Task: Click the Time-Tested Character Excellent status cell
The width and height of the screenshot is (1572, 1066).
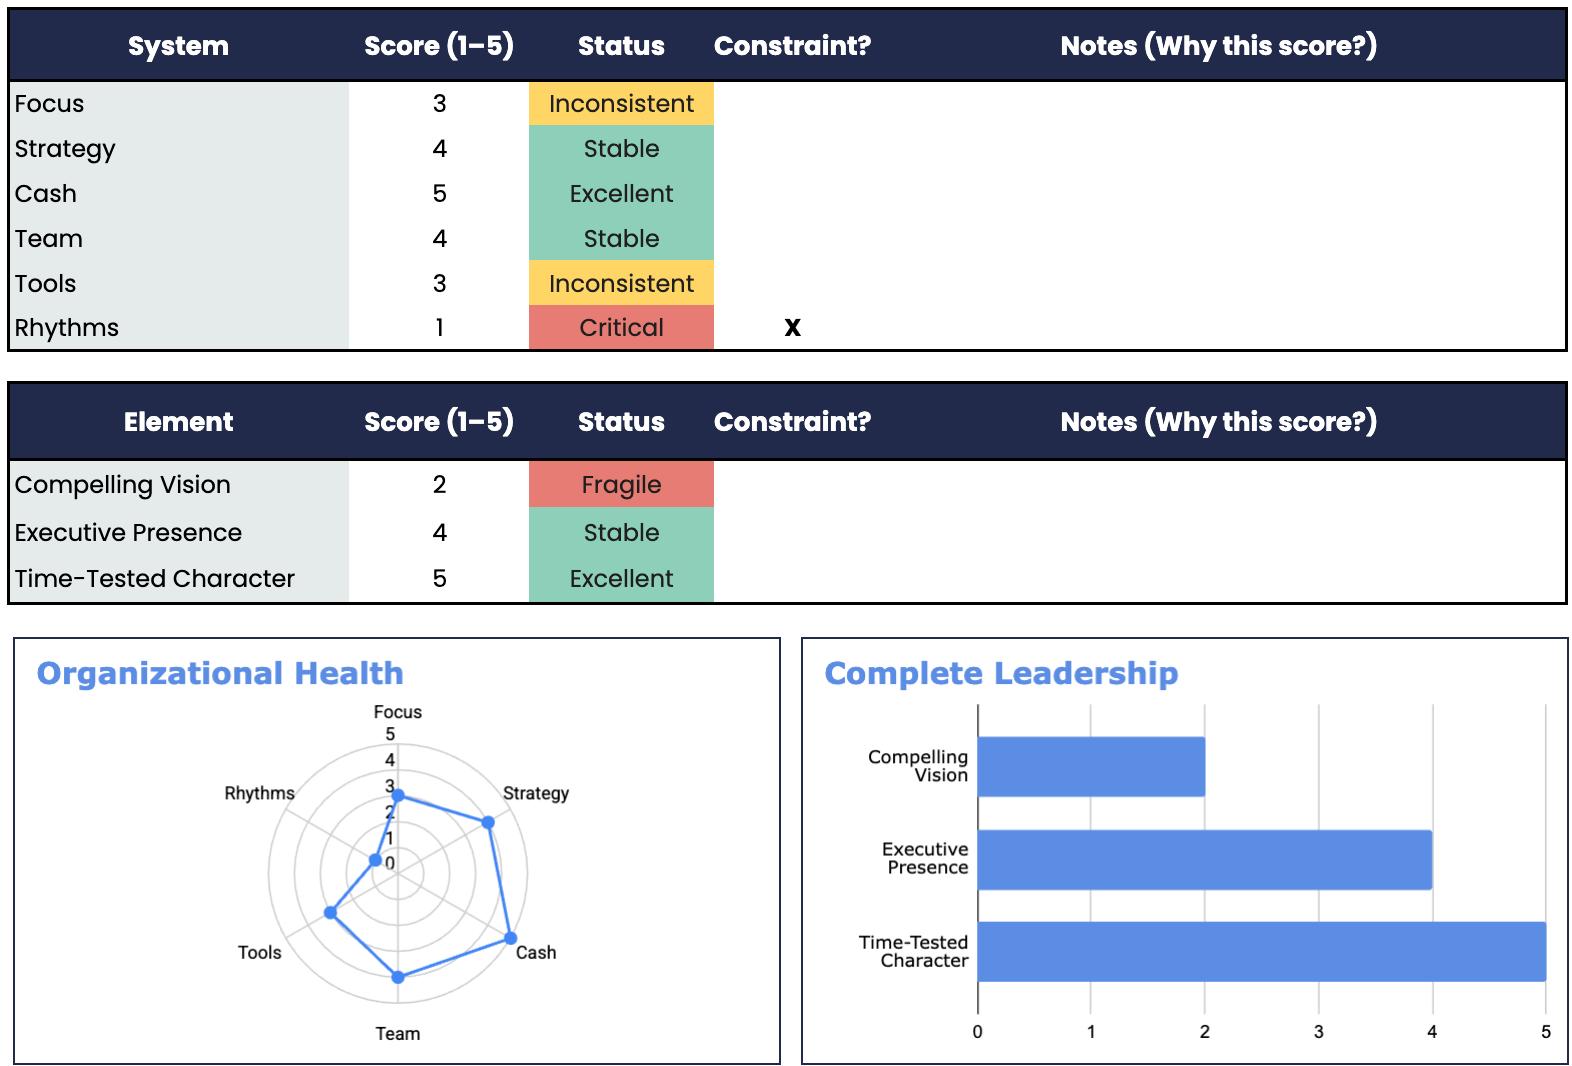Action: click(x=621, y=579)
